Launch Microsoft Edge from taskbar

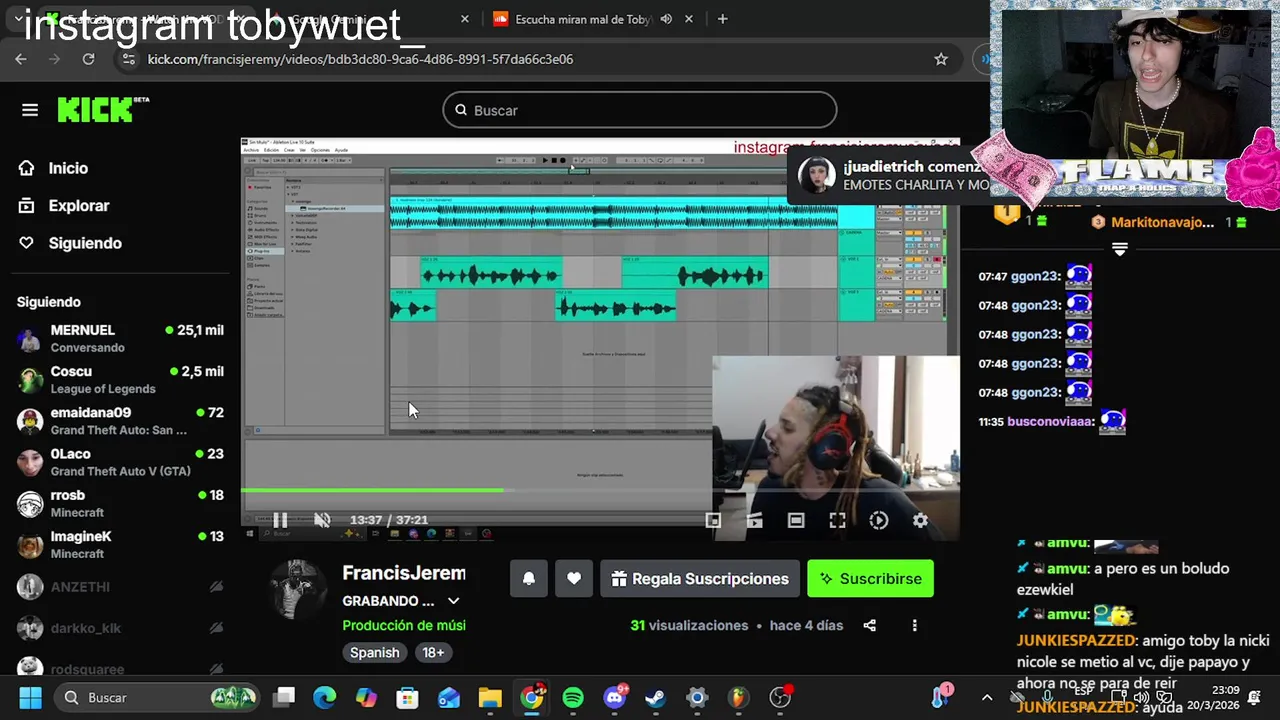(325, 697)
